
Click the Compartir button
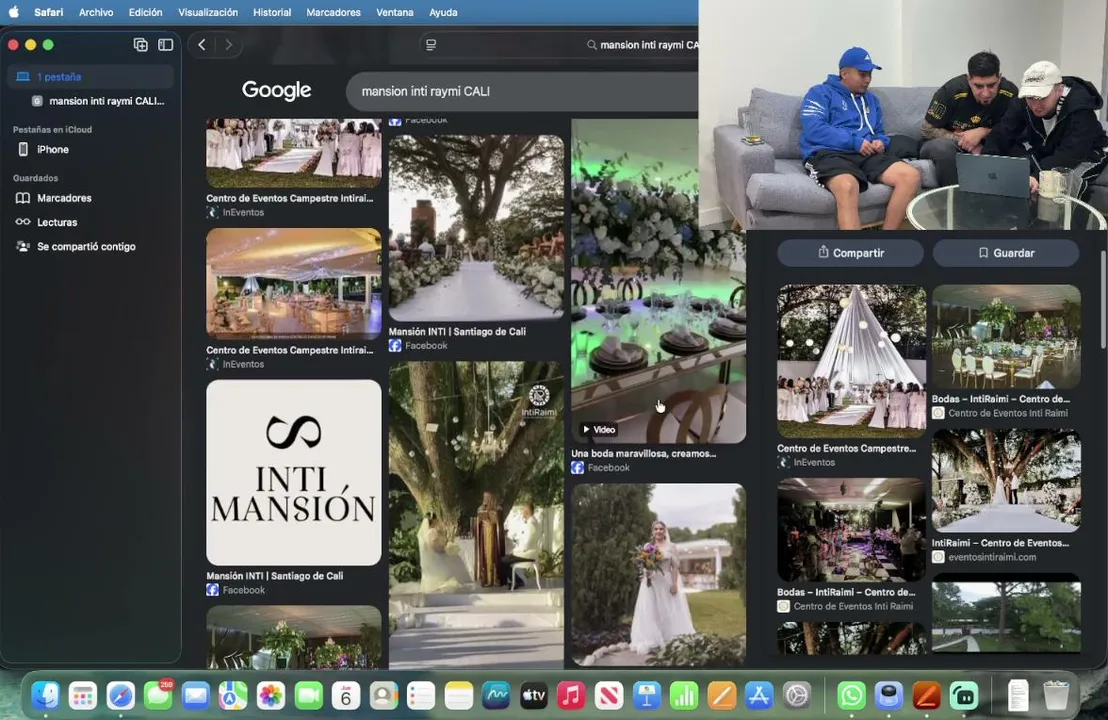point(851,253)
